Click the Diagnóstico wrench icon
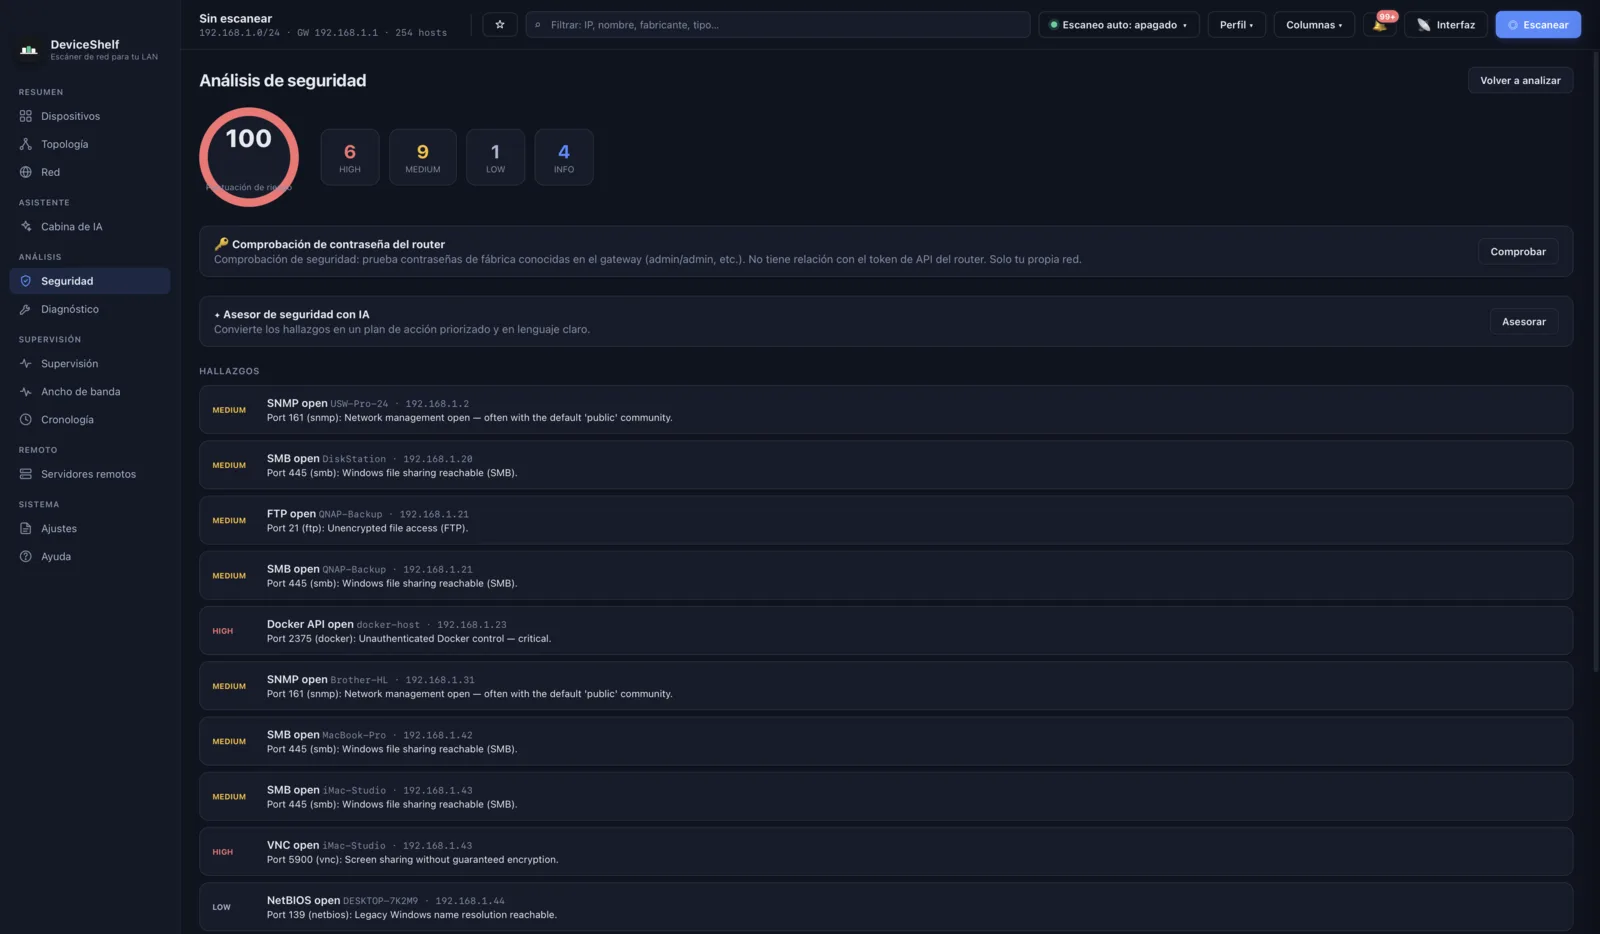 [26, 309]
